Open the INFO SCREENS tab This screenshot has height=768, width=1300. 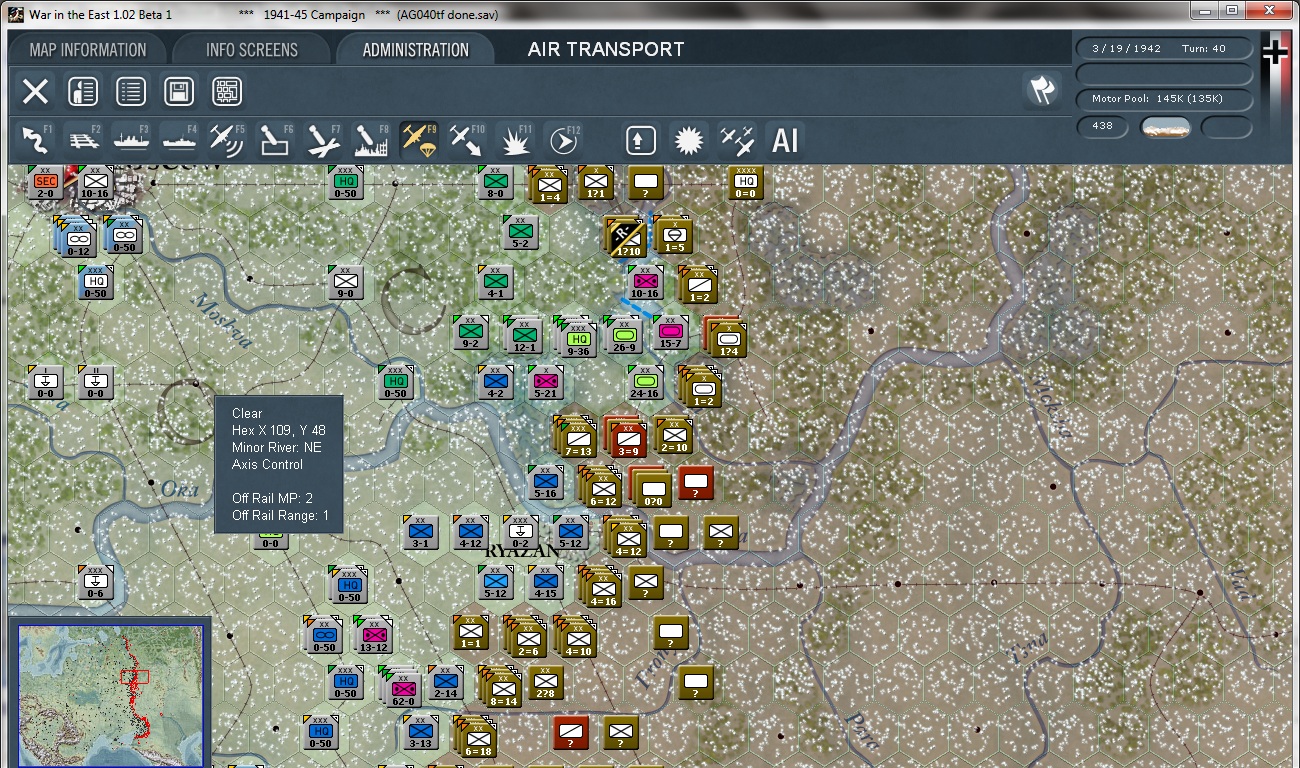pos(252,50)
